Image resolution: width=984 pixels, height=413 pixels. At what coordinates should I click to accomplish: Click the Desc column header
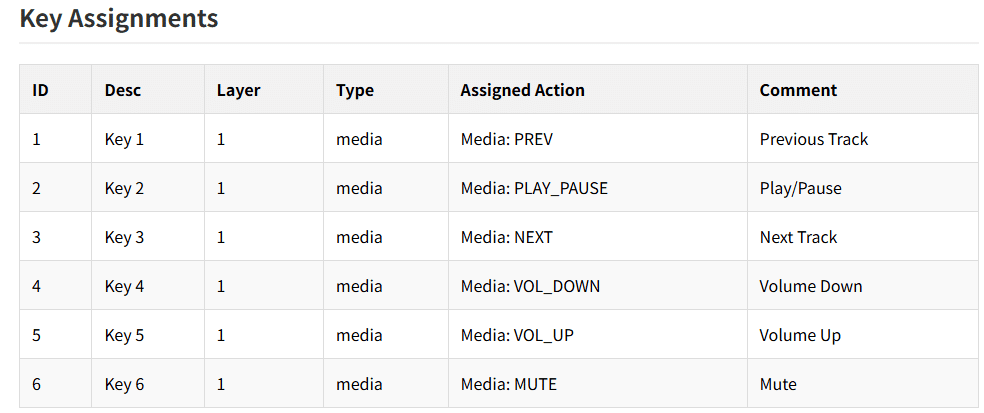coord(148,89)
